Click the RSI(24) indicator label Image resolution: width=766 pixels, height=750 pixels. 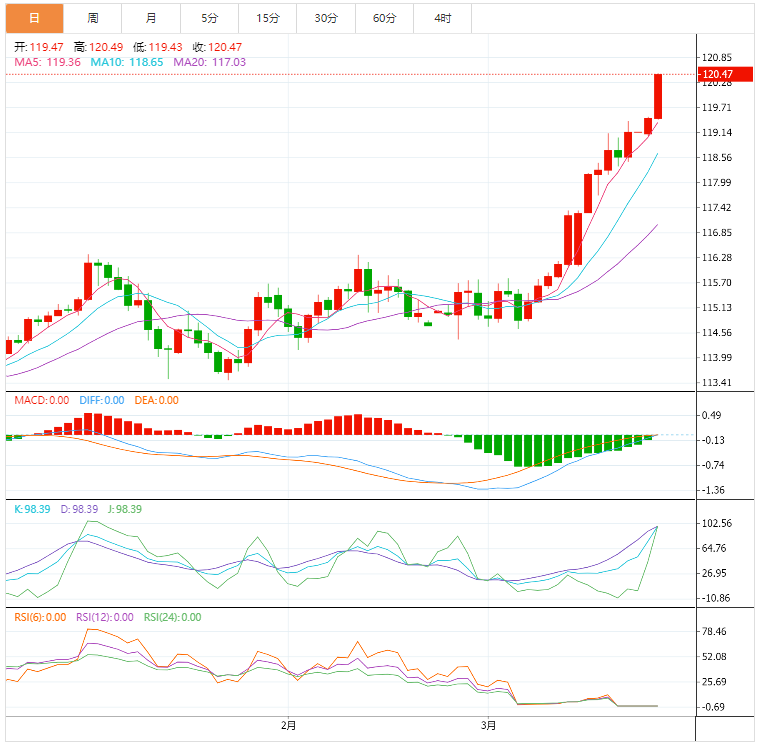point(172,617)
